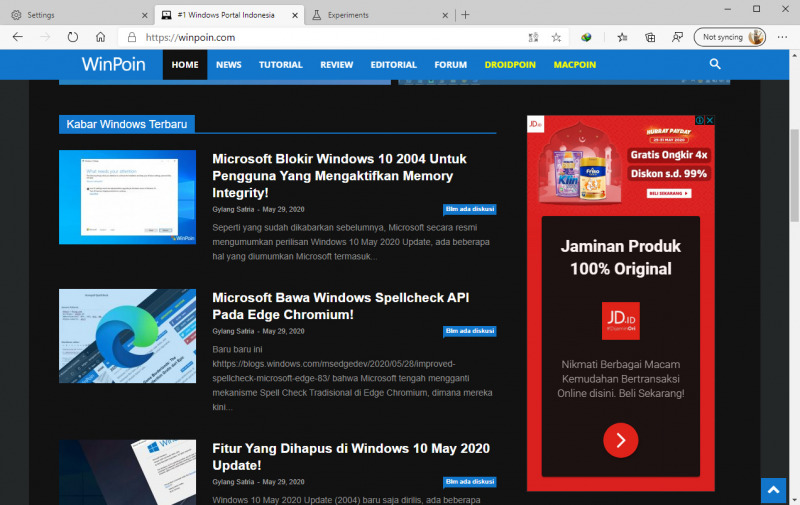The image size is (800, 505).
Task: Click Blm ada diskusi on Memory Integrity article
Action: tap(470, 209)
